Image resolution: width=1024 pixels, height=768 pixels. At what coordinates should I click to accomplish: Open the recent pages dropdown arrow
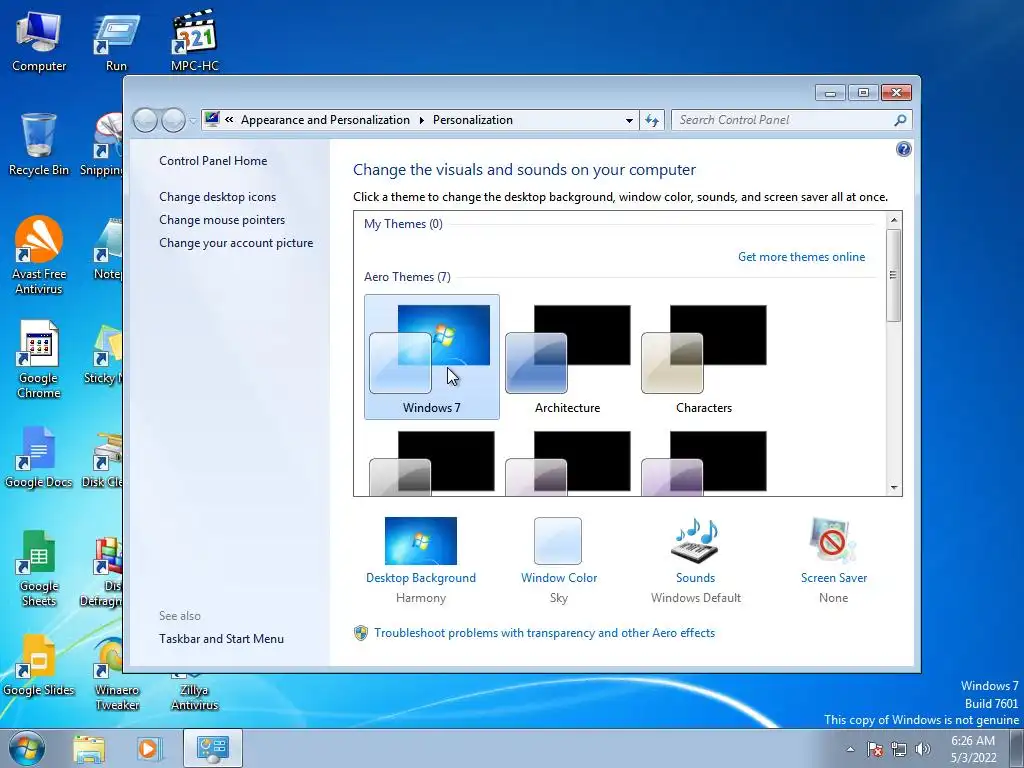(x=193, y=121)
